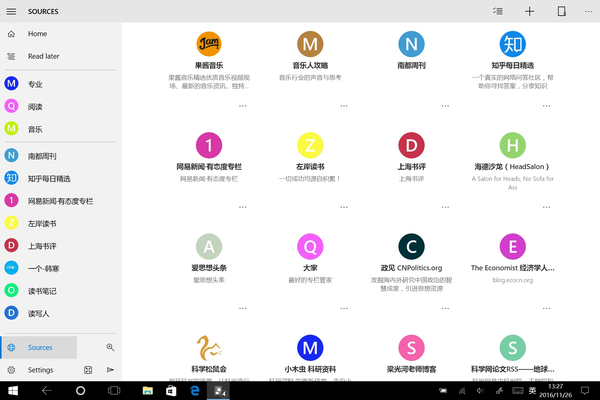Click the 政见 CNPolitics.org title
The image size is (600, 400).
click(x=411, y=268)
